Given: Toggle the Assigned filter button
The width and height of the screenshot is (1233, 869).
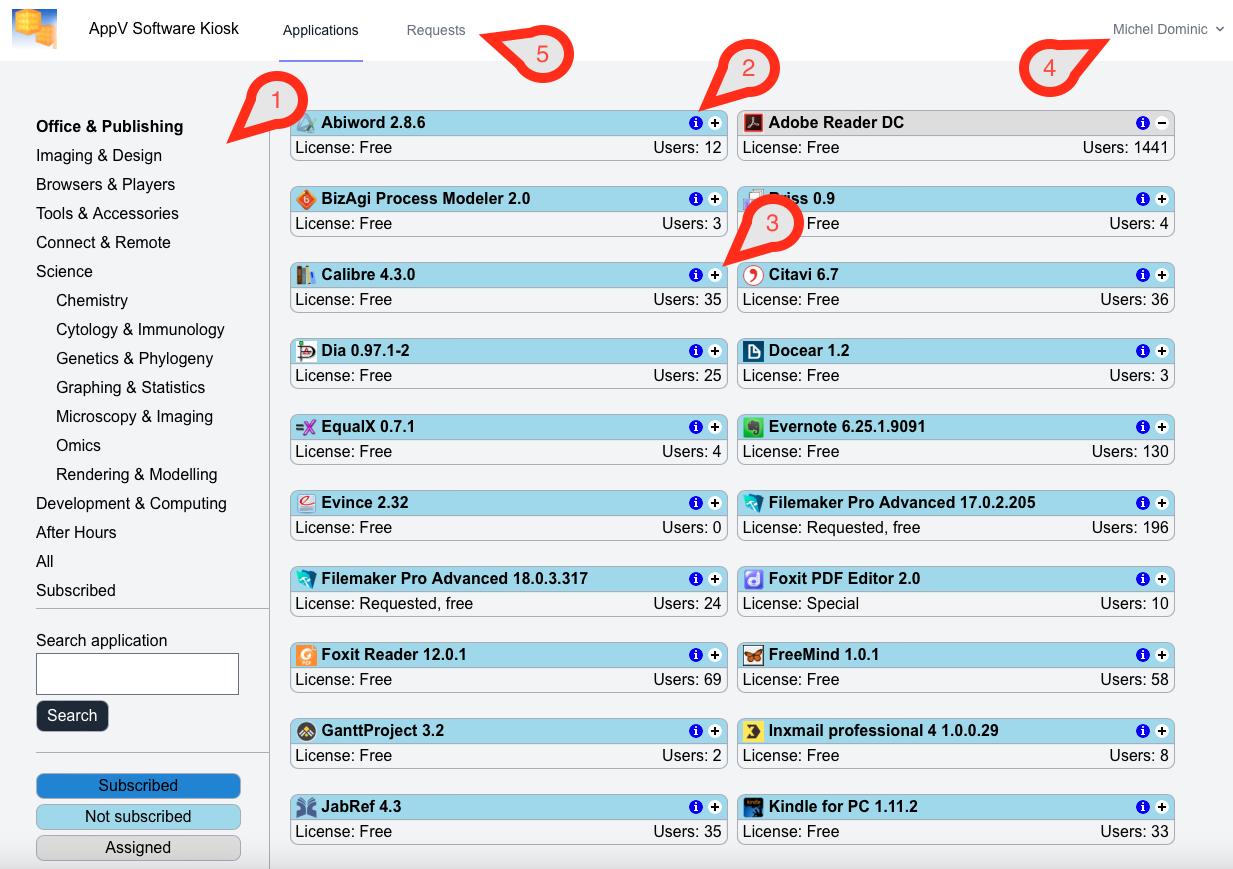Looking at the screenshot, I should click(138, 847).
